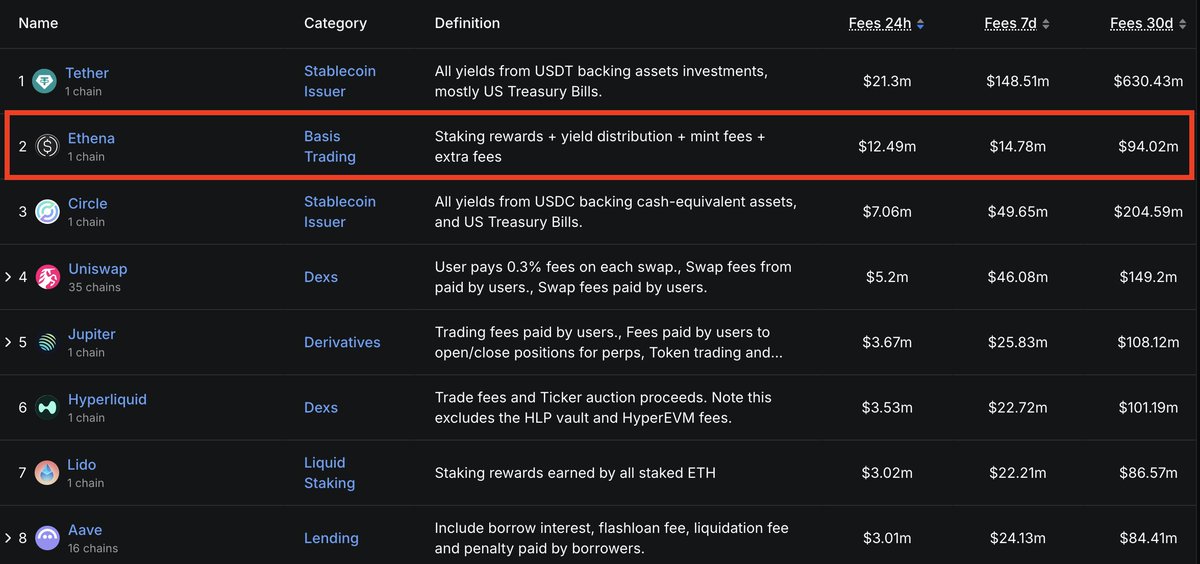Open Hyperliquid's Dexs category link
This screenshot has width=1200, height=564.
pos(321,407)
